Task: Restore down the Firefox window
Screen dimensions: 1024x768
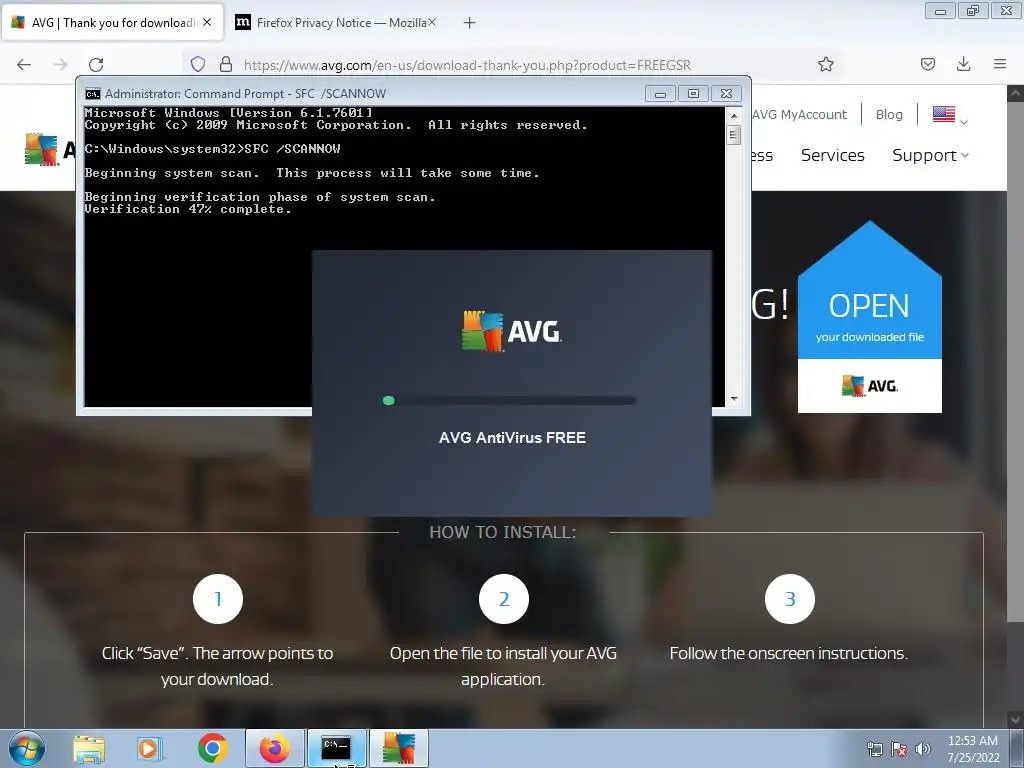Action: [x=973, y=11]
